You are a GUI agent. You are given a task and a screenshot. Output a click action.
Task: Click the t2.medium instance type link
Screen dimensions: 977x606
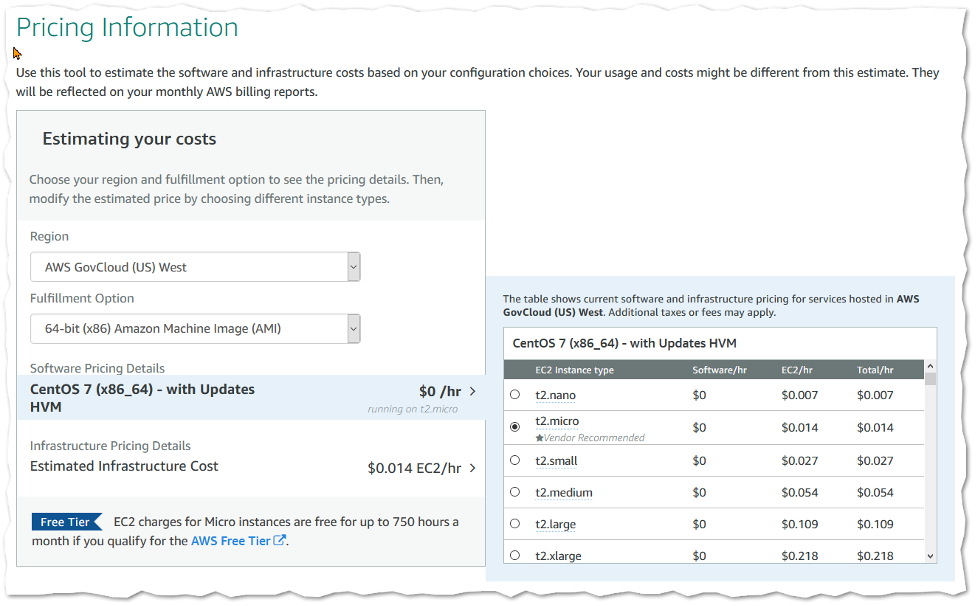[563, 491]
